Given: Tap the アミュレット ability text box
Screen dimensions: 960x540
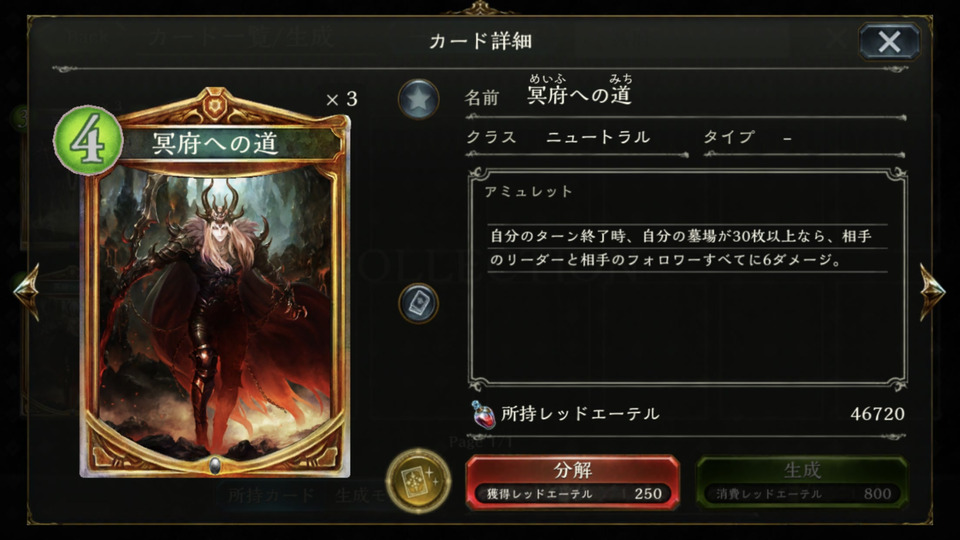Looking at the screenshot, I should [x=687, y=279].
